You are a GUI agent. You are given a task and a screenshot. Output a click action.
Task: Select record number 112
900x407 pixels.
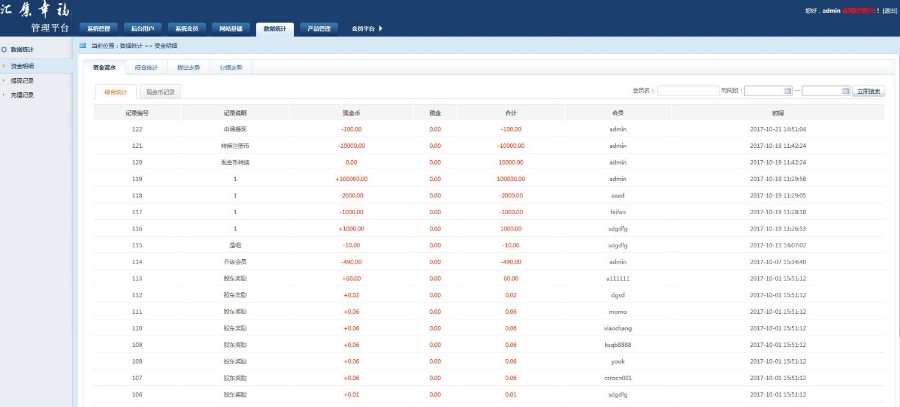pos(137,296)
